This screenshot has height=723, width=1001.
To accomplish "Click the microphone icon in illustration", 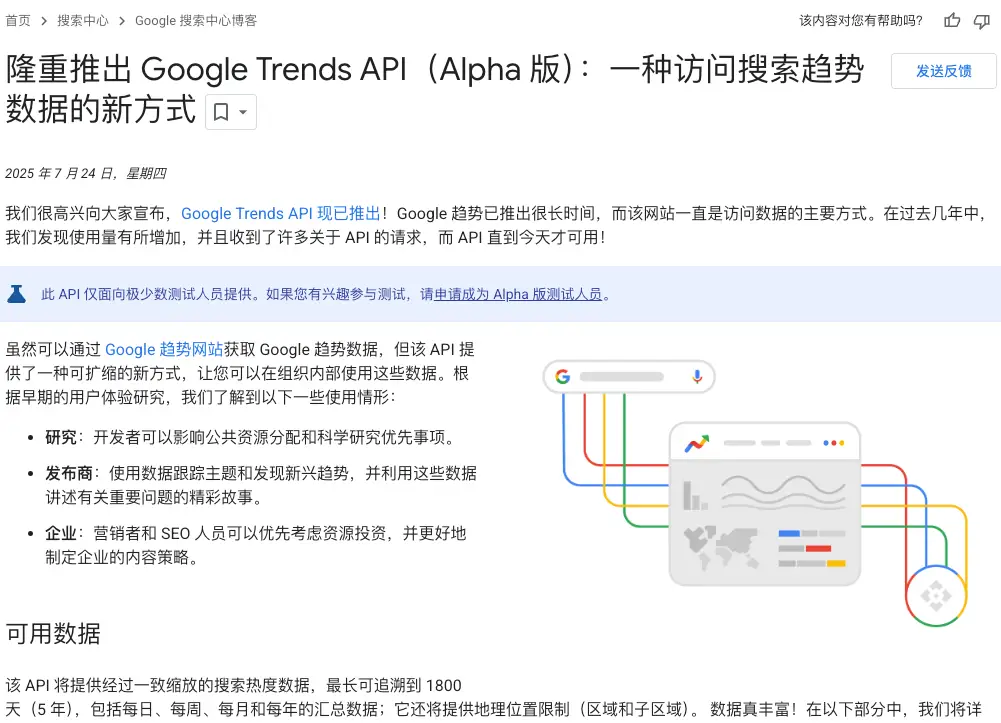I will coord(697,376).
